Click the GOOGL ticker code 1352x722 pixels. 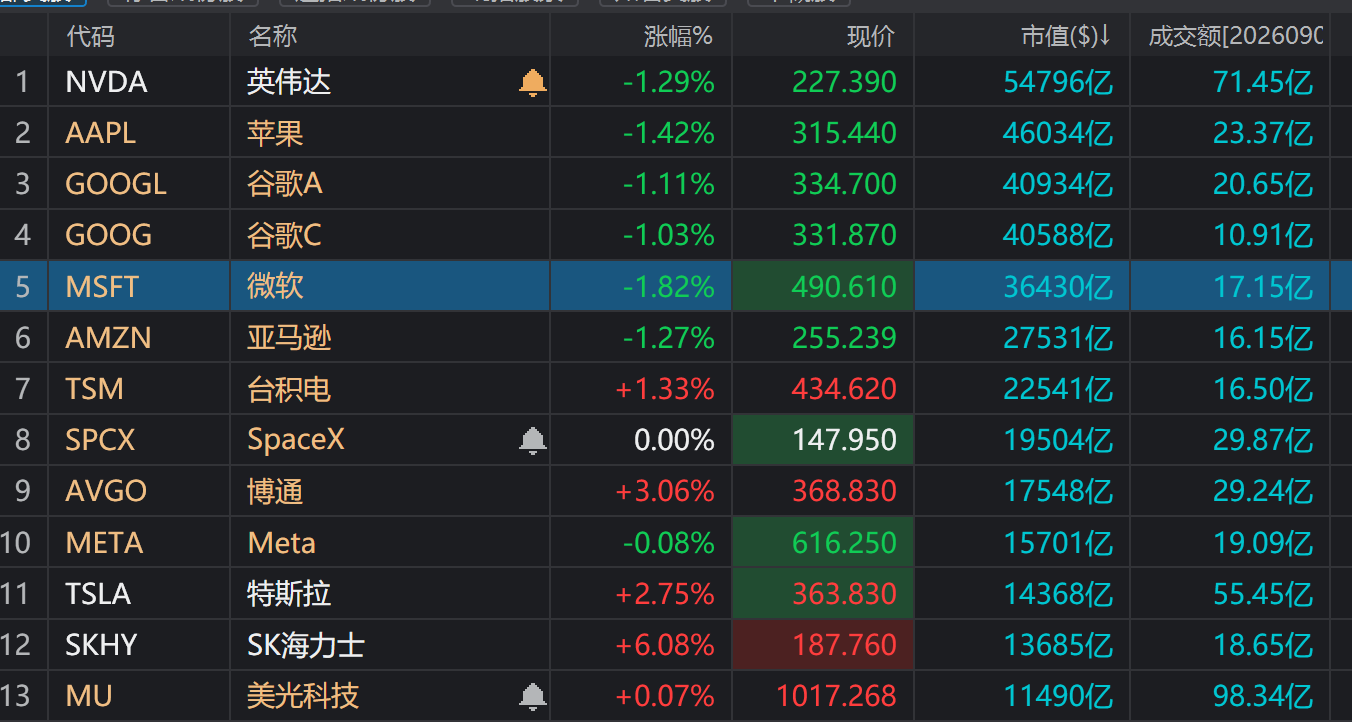pyautogui.click(x=116, y=184)
